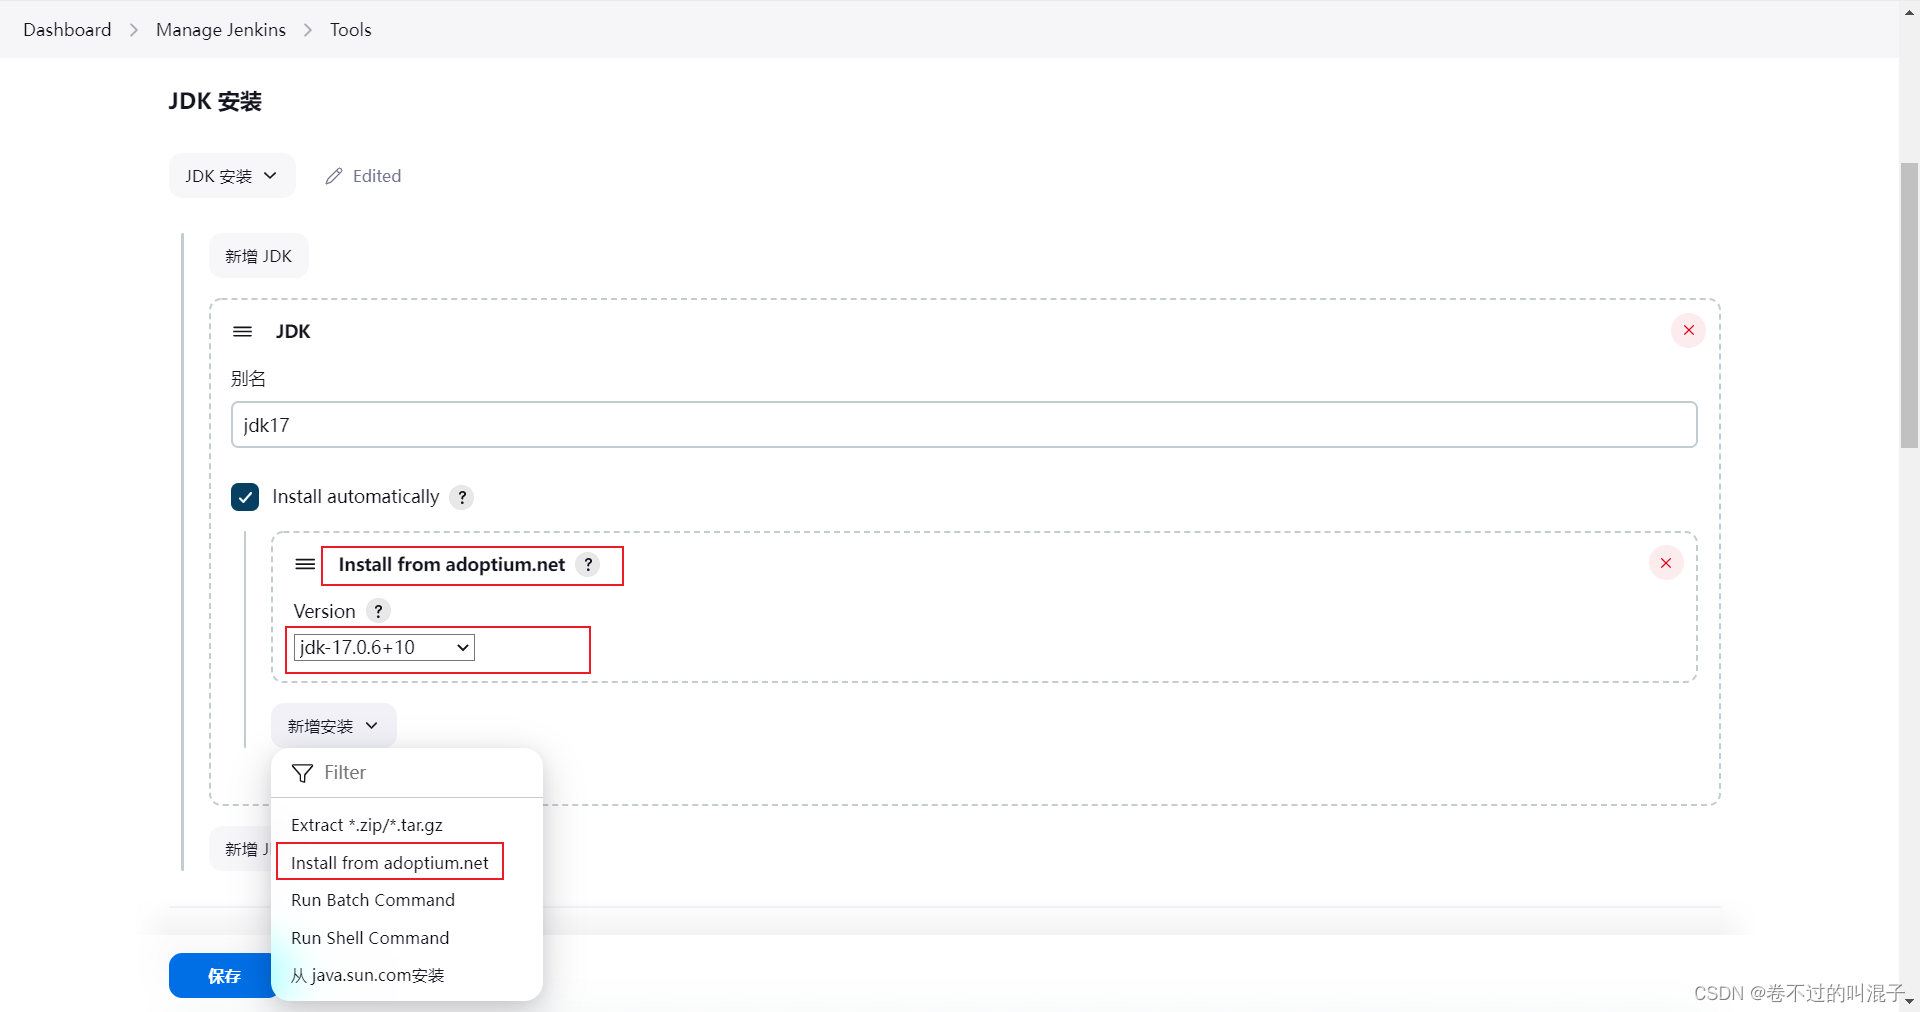
Task: Toggle the 新增安装 dropdown button
Action: [x=333, y=726]
